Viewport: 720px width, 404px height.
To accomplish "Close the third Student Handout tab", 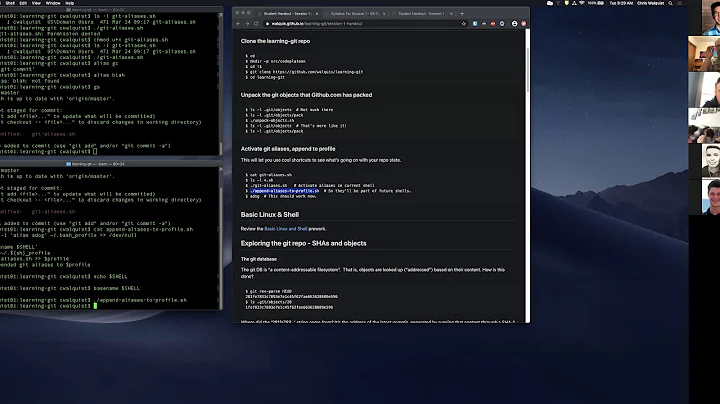I will coord(451,14).
